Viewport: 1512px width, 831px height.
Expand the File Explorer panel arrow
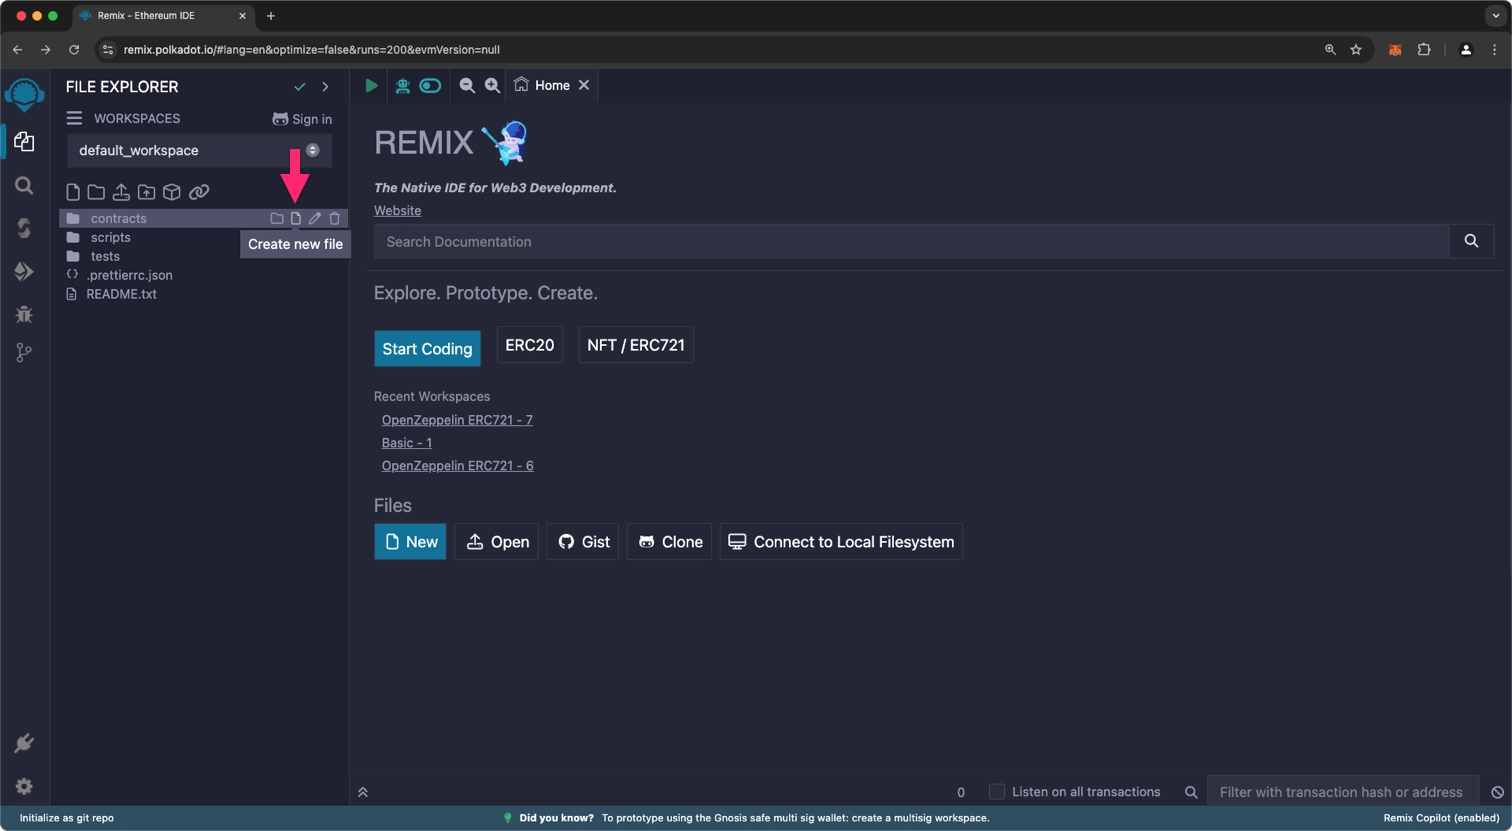(325, 87)
